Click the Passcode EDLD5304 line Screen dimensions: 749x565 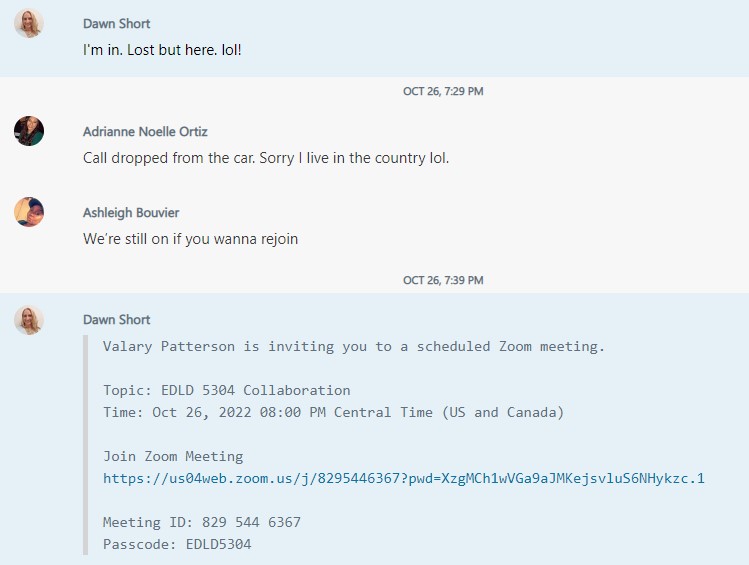pos(176,544)
